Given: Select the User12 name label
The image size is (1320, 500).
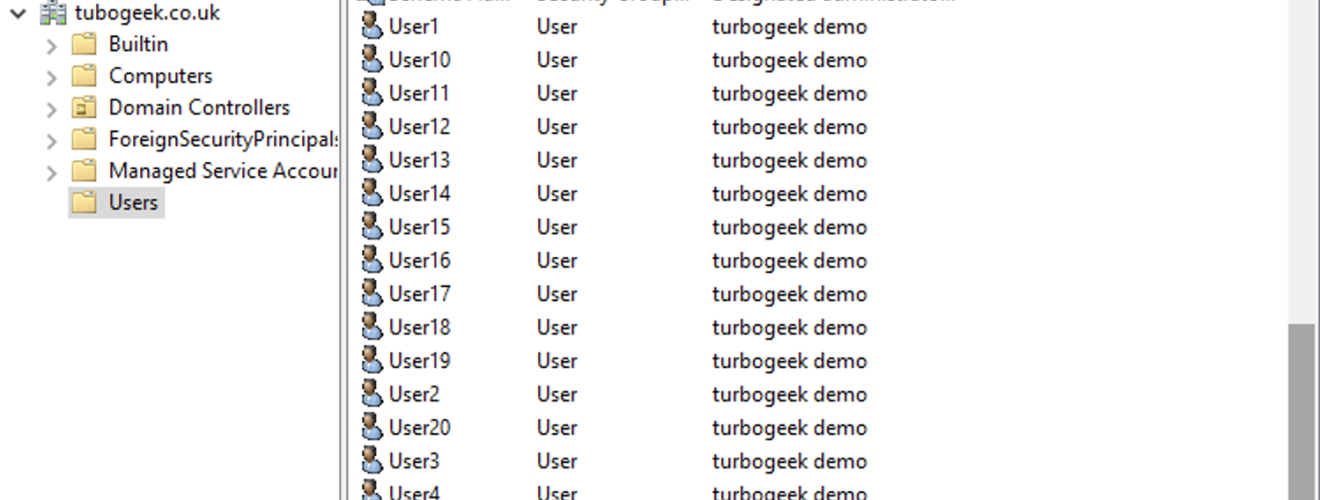Looking at the screenshot, I should pos(419,127).
